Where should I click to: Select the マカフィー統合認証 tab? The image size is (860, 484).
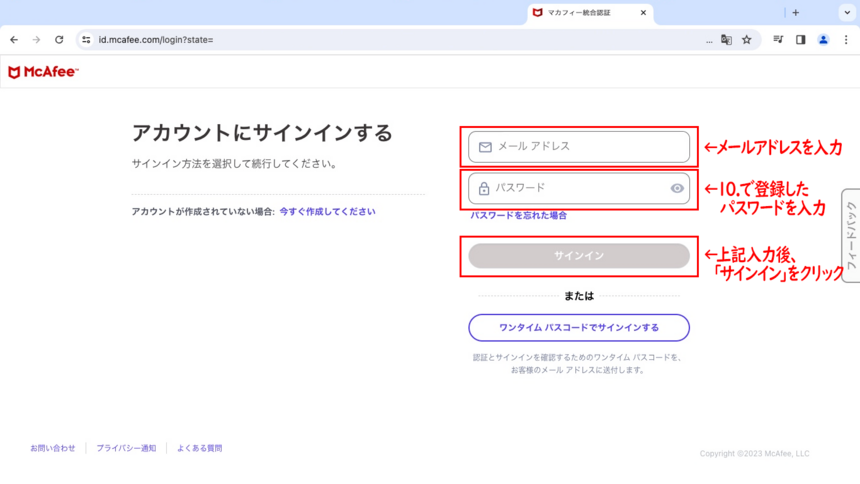(590, 13)
